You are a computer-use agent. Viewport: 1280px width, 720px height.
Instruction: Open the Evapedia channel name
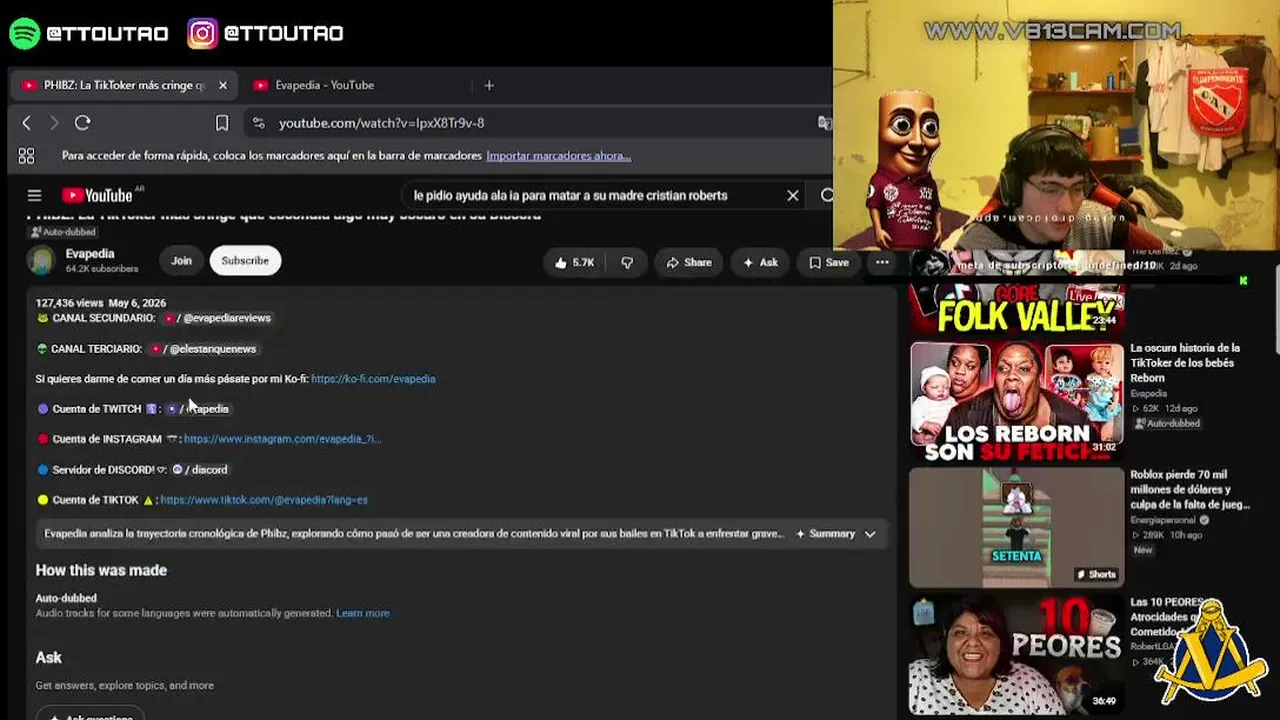click(90, 254)
